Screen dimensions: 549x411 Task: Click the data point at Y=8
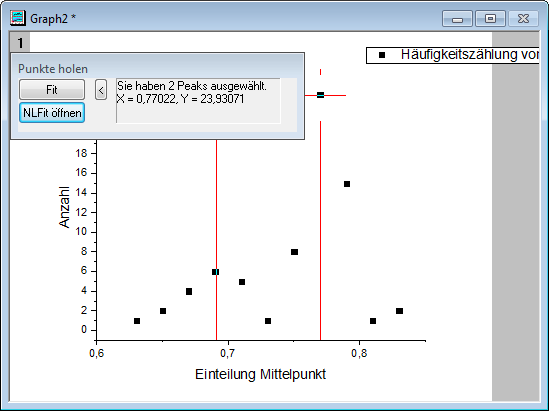tap(294, 252)
